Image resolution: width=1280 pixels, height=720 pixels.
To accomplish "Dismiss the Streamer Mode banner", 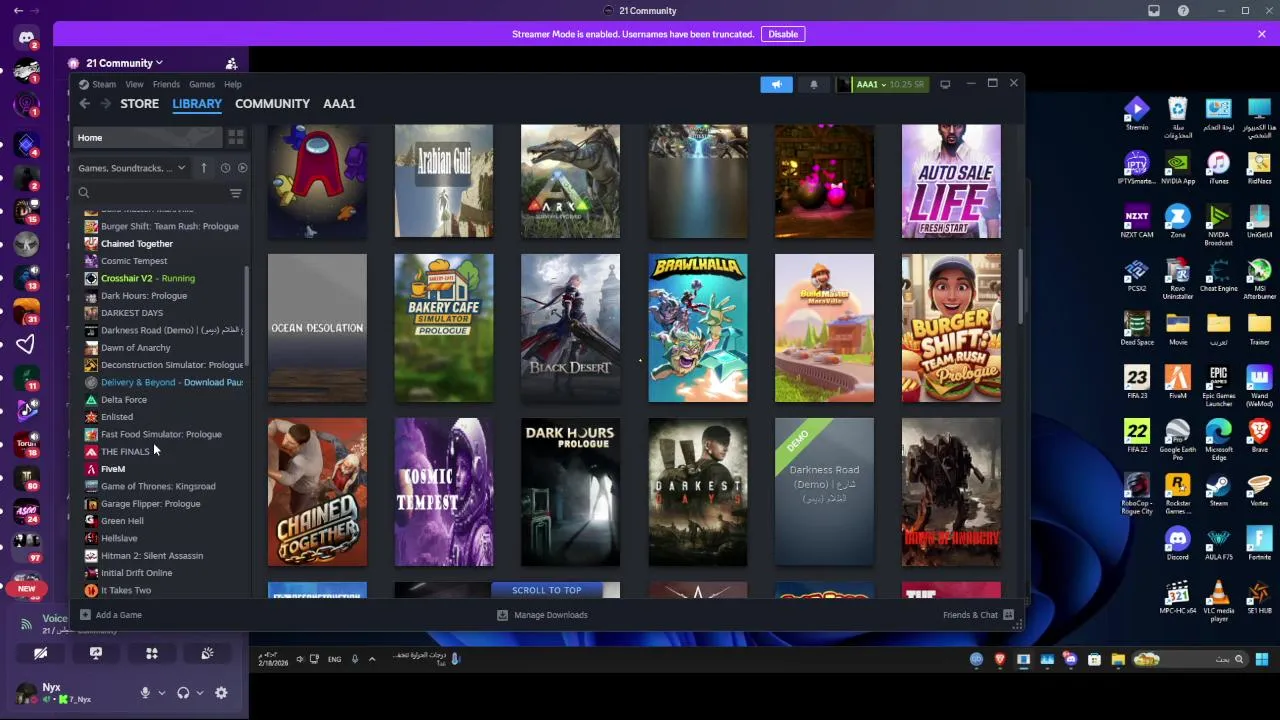I will coord(1262,34).
